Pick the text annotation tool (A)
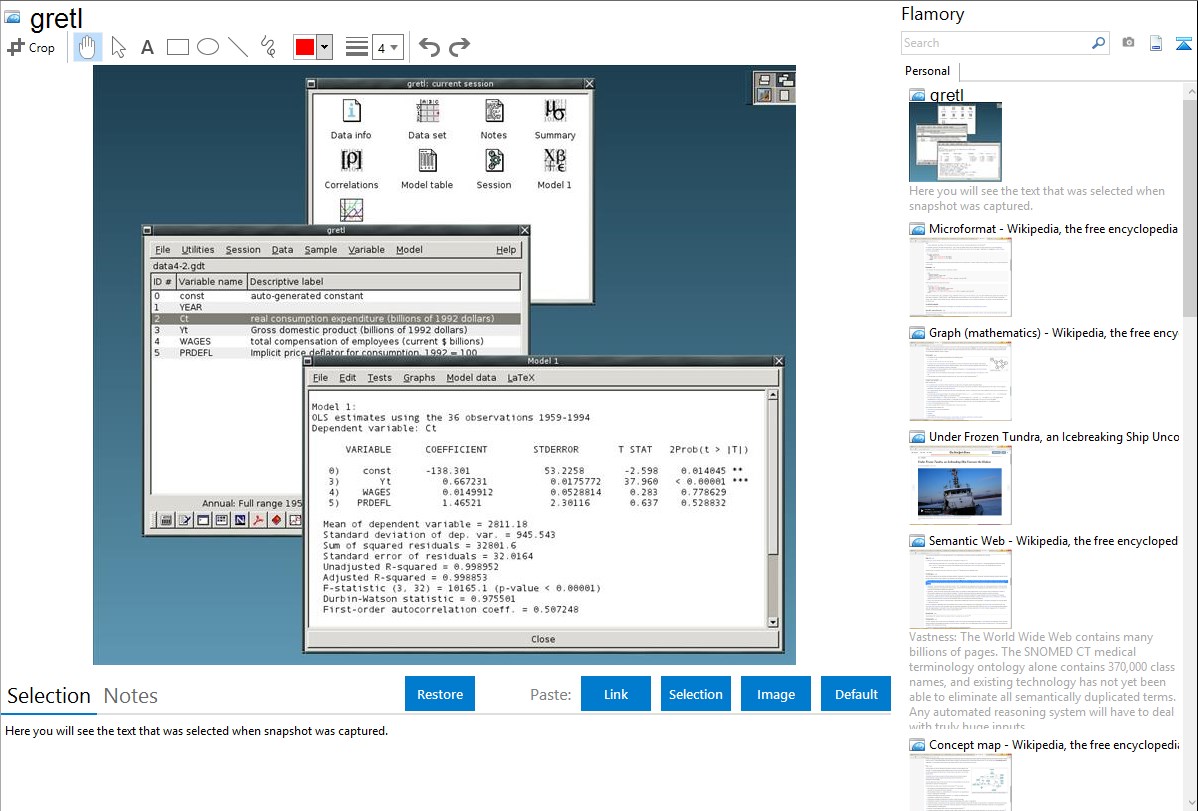This screenshot has height=811, width=1198. point(147,47)
